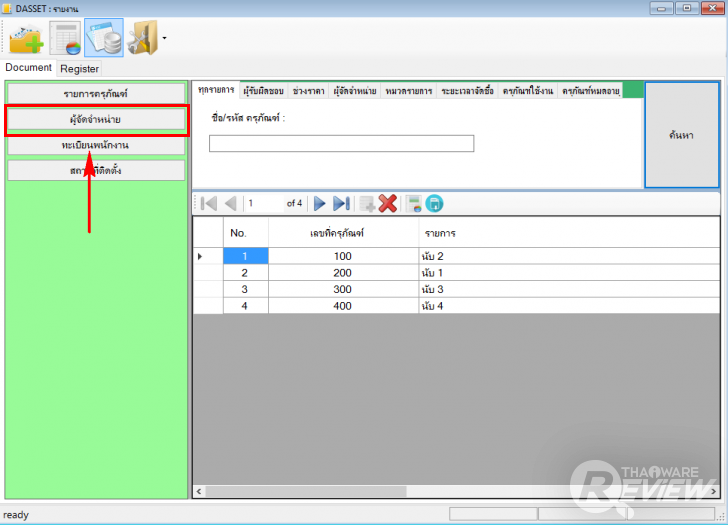Open รายการครุภัณฑ์ sidebar button
Viewport: 728px width, 525px height.
[x=96, y=93]
